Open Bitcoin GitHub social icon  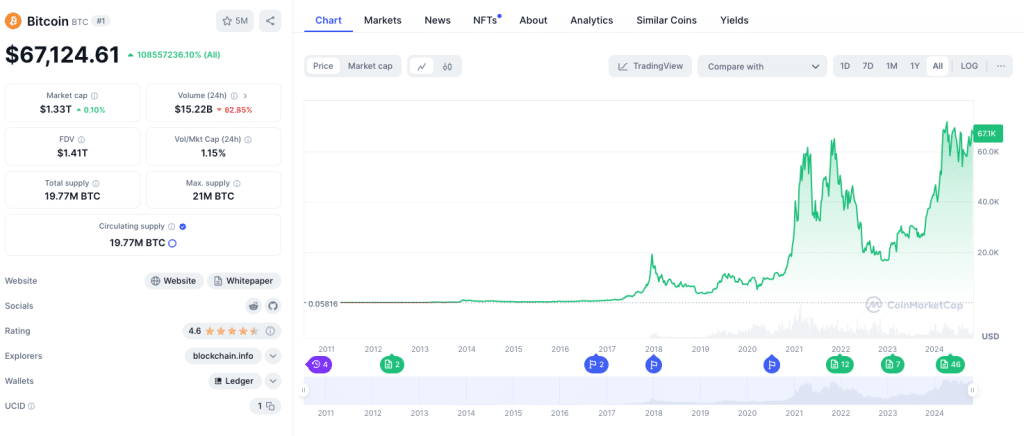272,305
